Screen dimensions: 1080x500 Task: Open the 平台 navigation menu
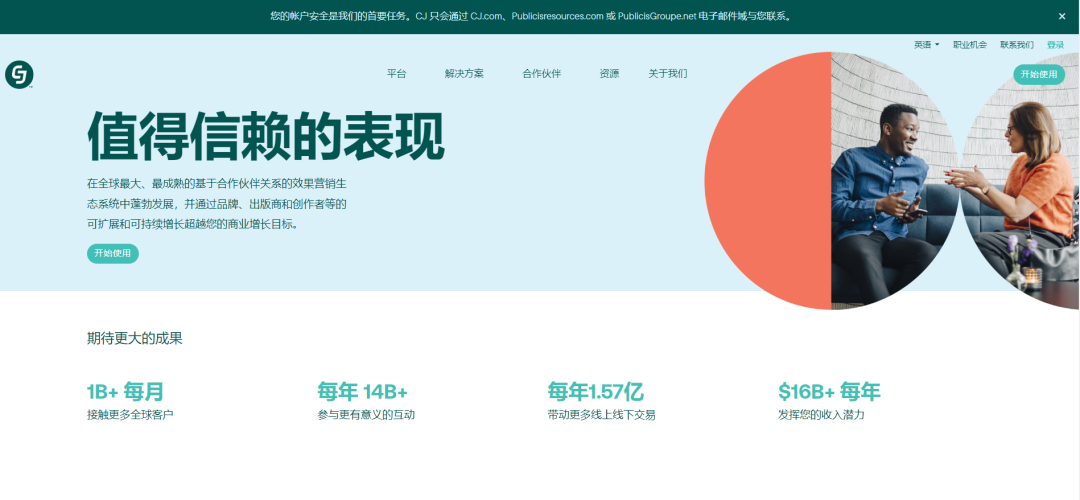(x=397, y=74)
